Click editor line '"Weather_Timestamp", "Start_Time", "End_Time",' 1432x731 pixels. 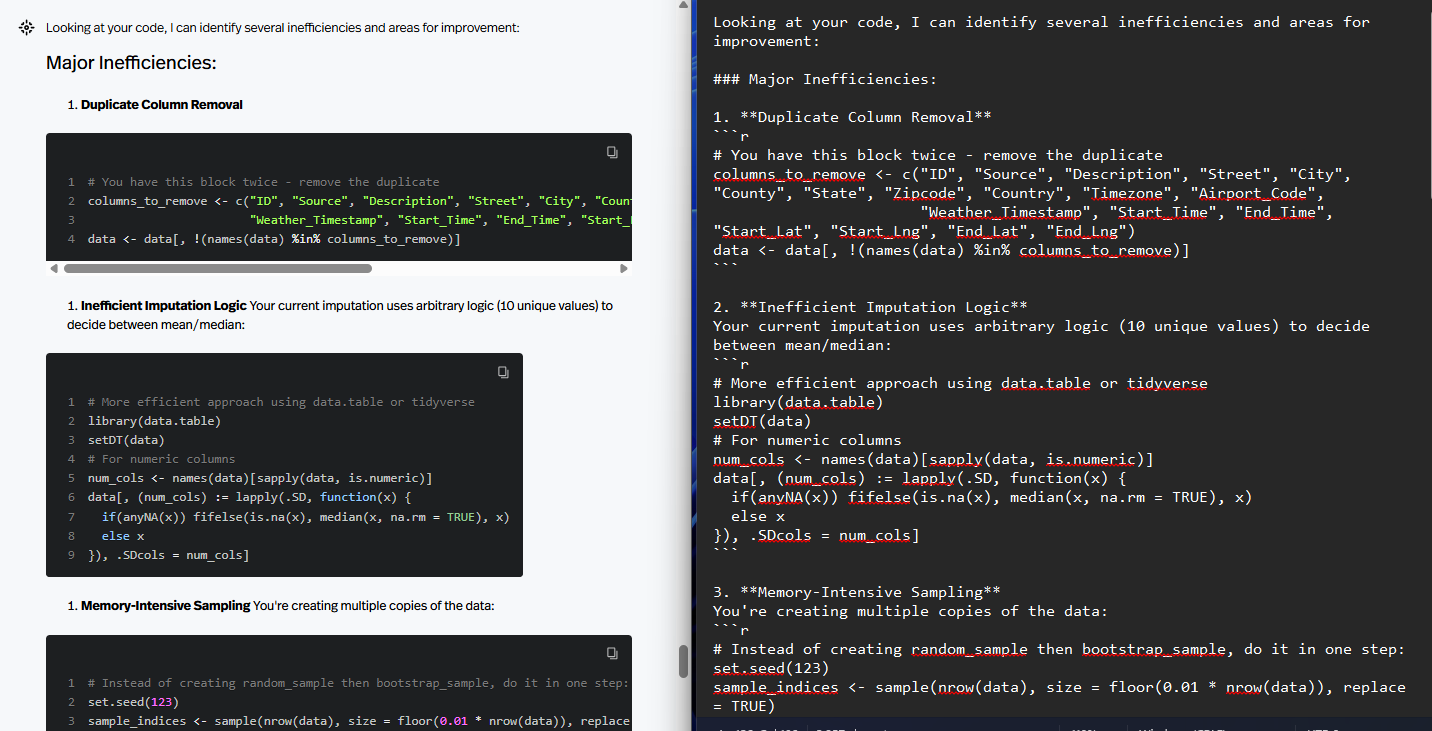[x=1127, y=212]
